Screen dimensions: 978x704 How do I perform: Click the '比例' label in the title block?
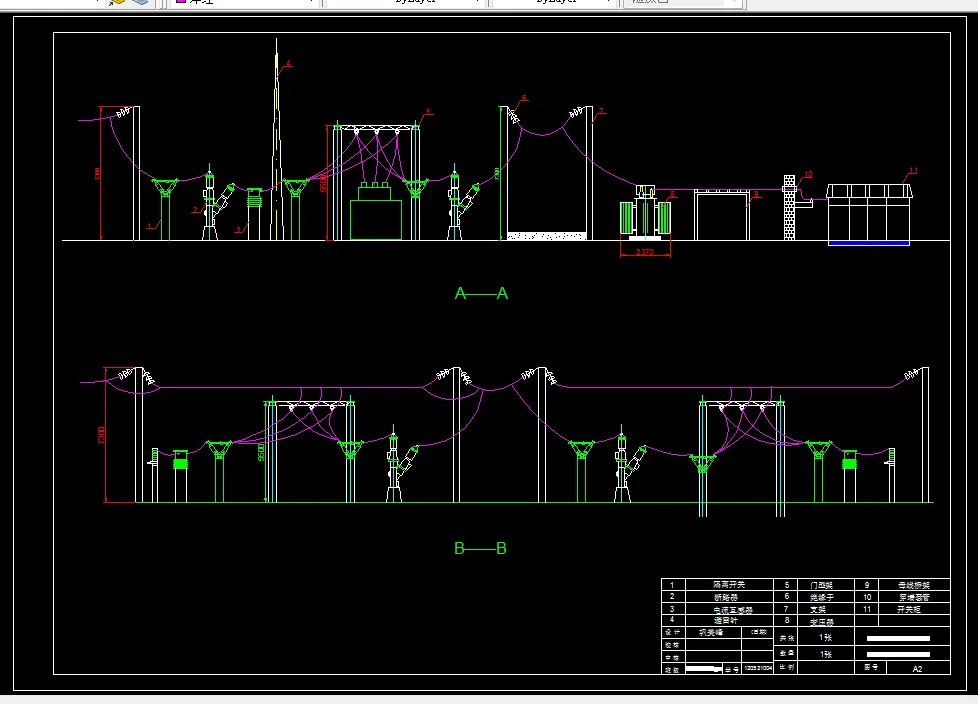(x=786, y=667)
